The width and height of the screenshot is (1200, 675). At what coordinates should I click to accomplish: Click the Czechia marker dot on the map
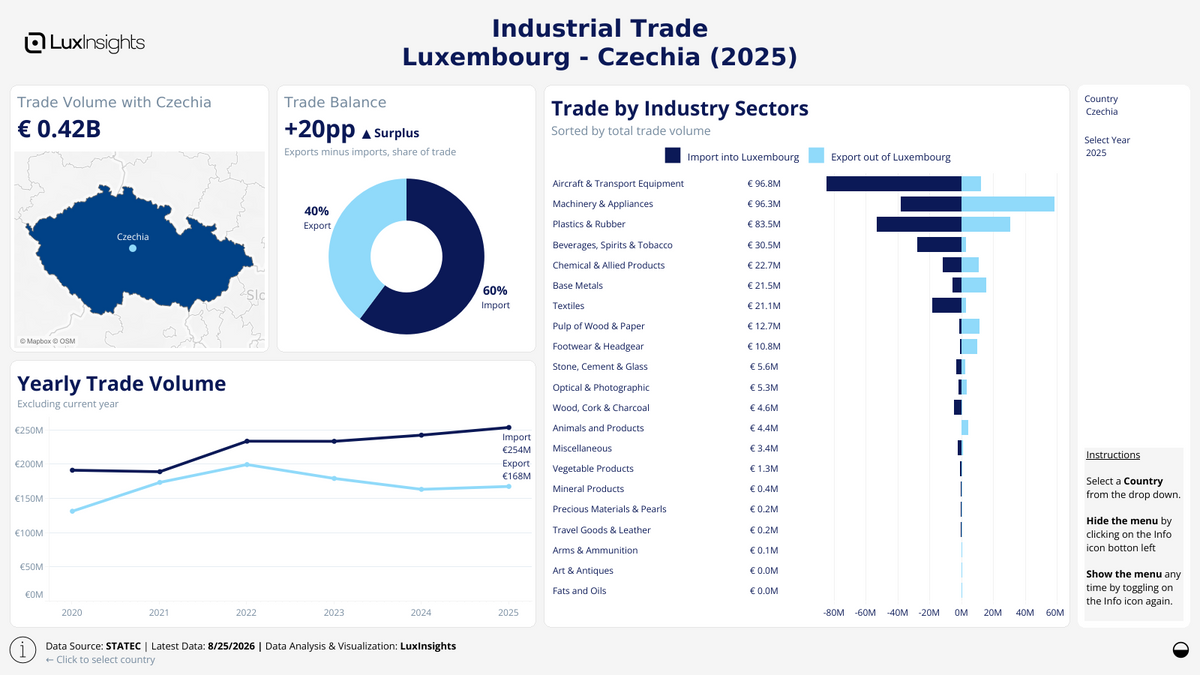[x=133, y=250]
